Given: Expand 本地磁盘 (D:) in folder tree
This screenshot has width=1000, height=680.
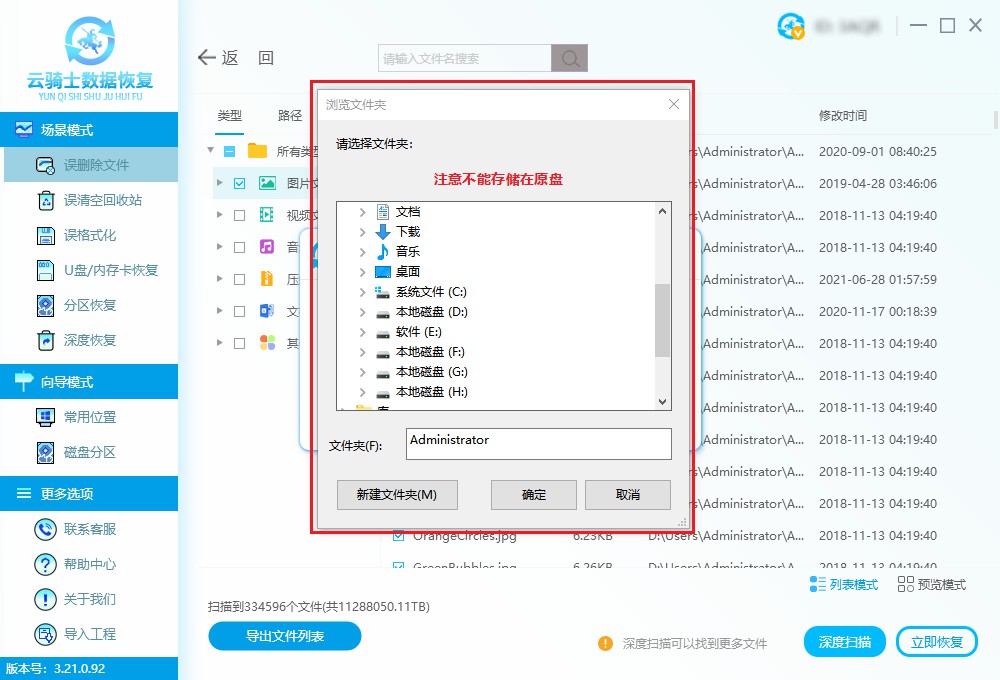Looking at the screenshot, I should tap(362, 312).
